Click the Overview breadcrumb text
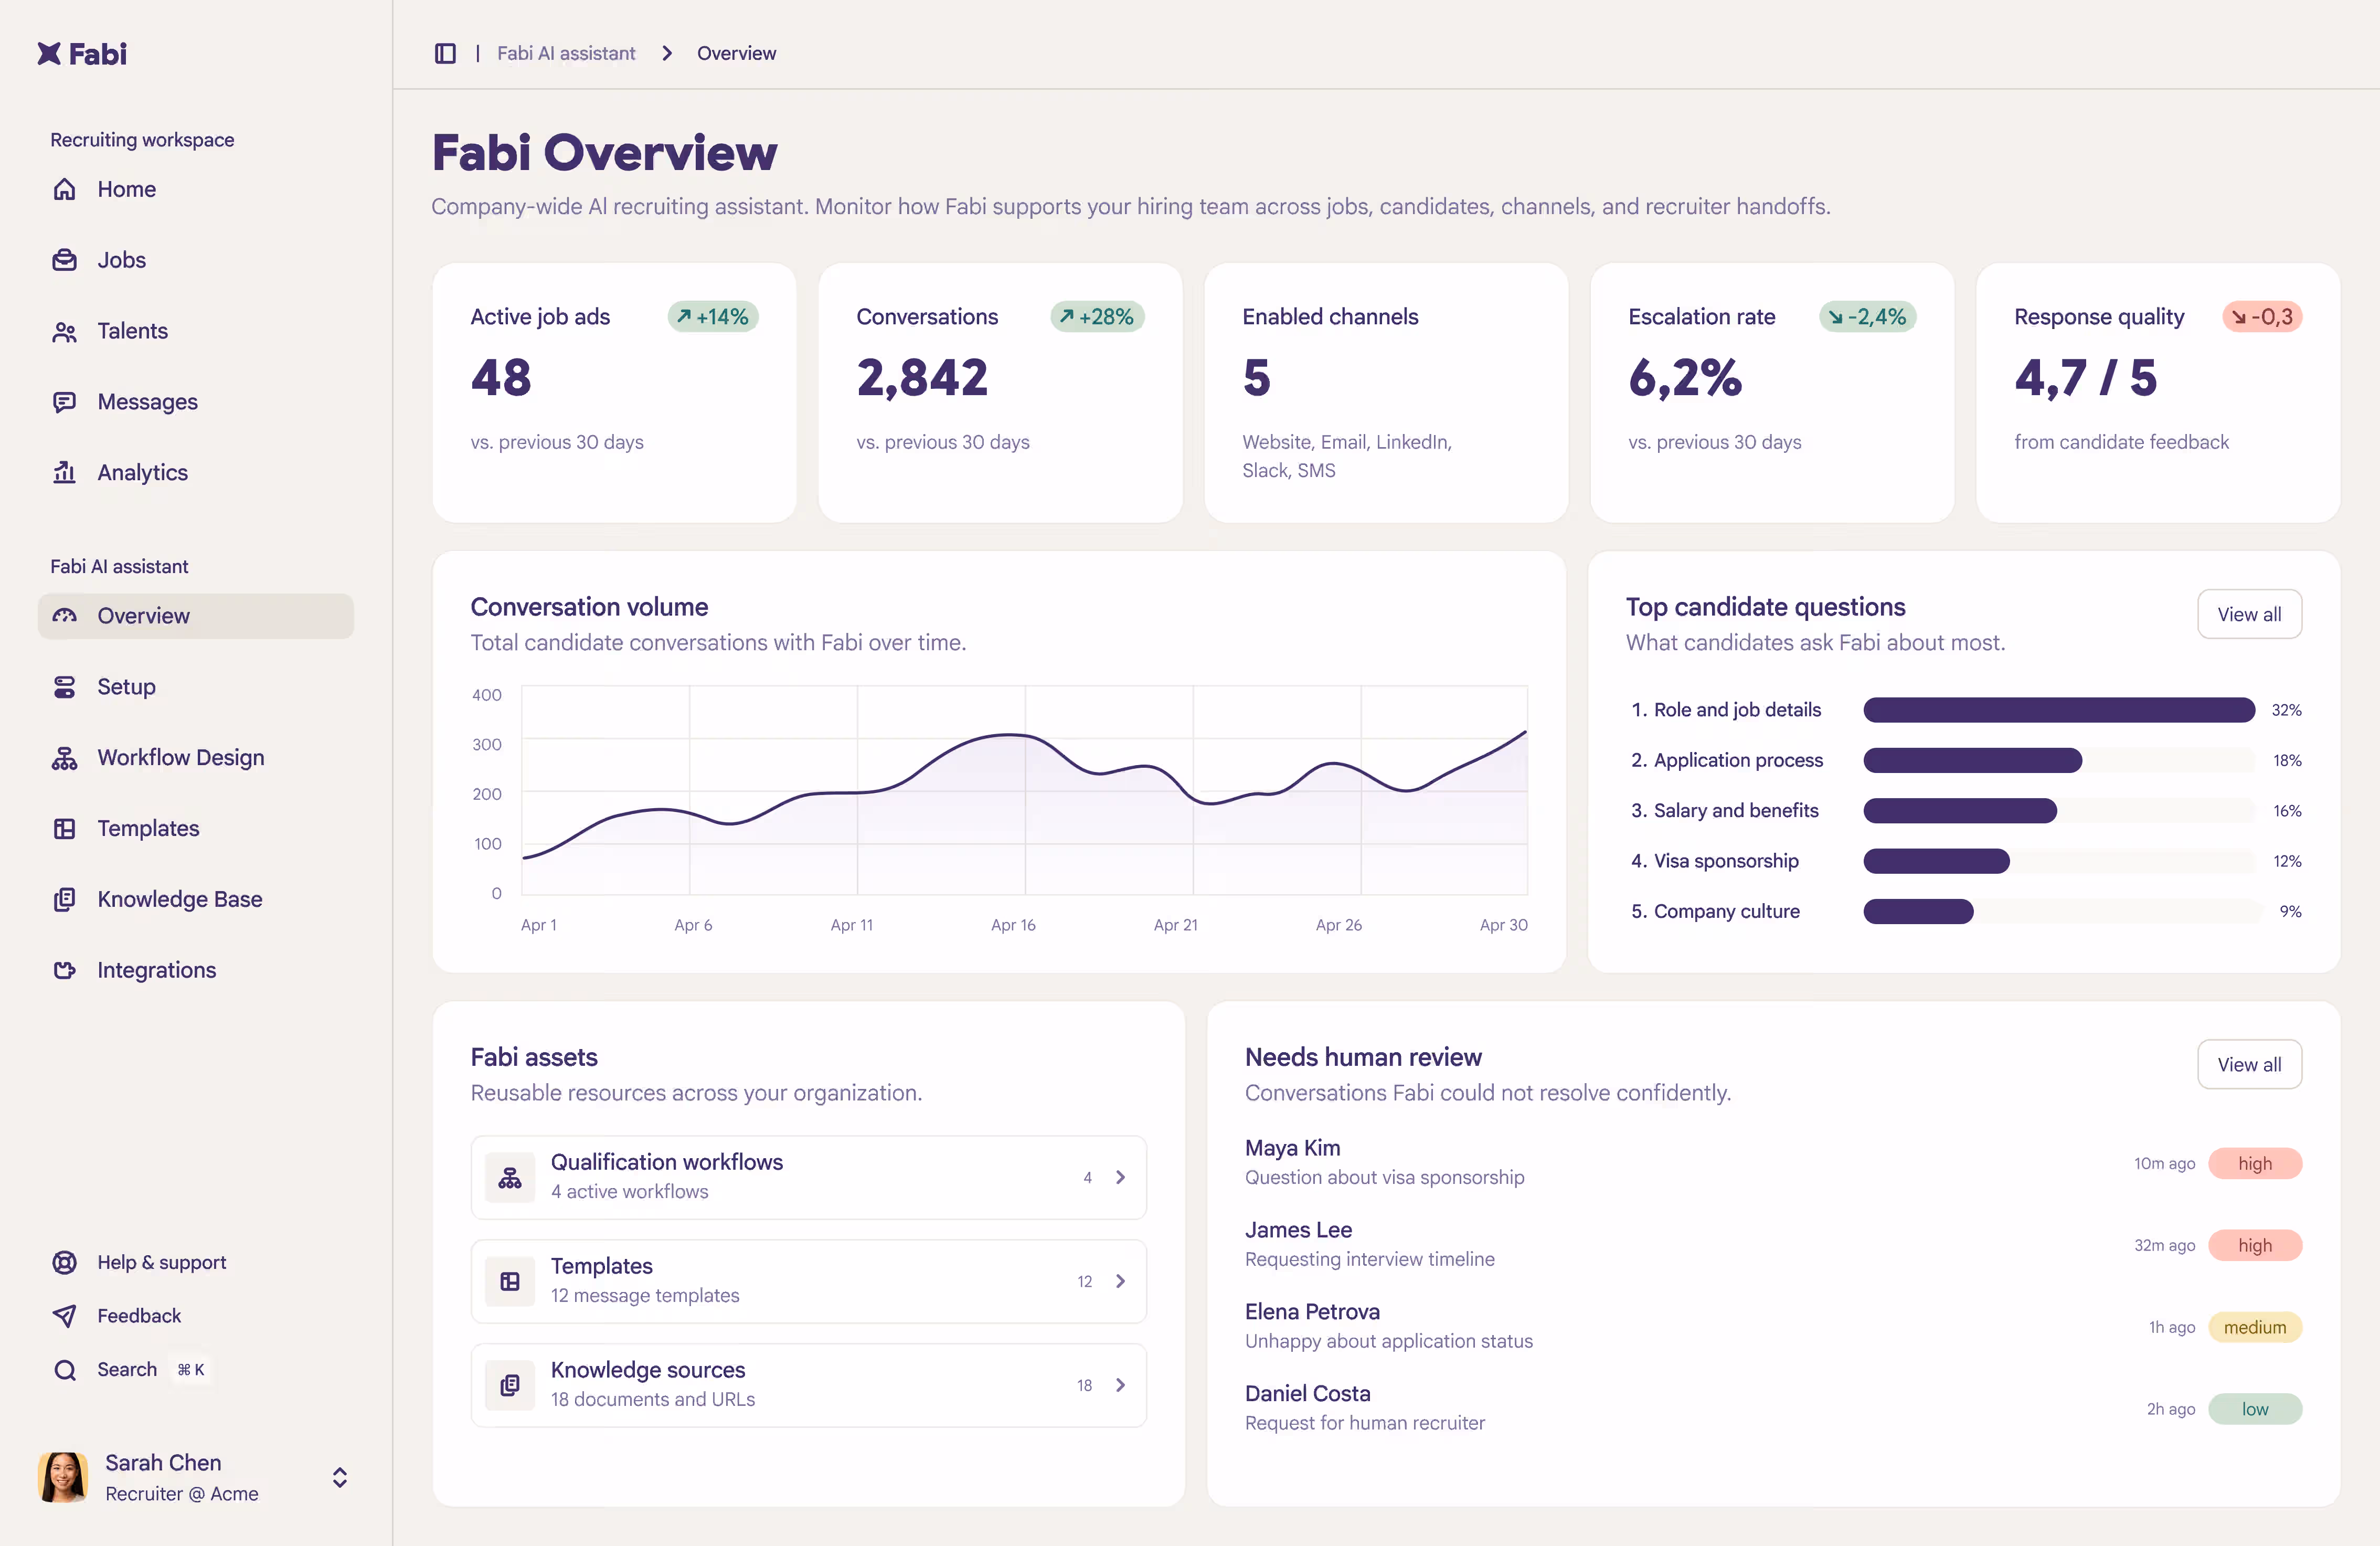2380x1546 pixels. click(736, 53)
